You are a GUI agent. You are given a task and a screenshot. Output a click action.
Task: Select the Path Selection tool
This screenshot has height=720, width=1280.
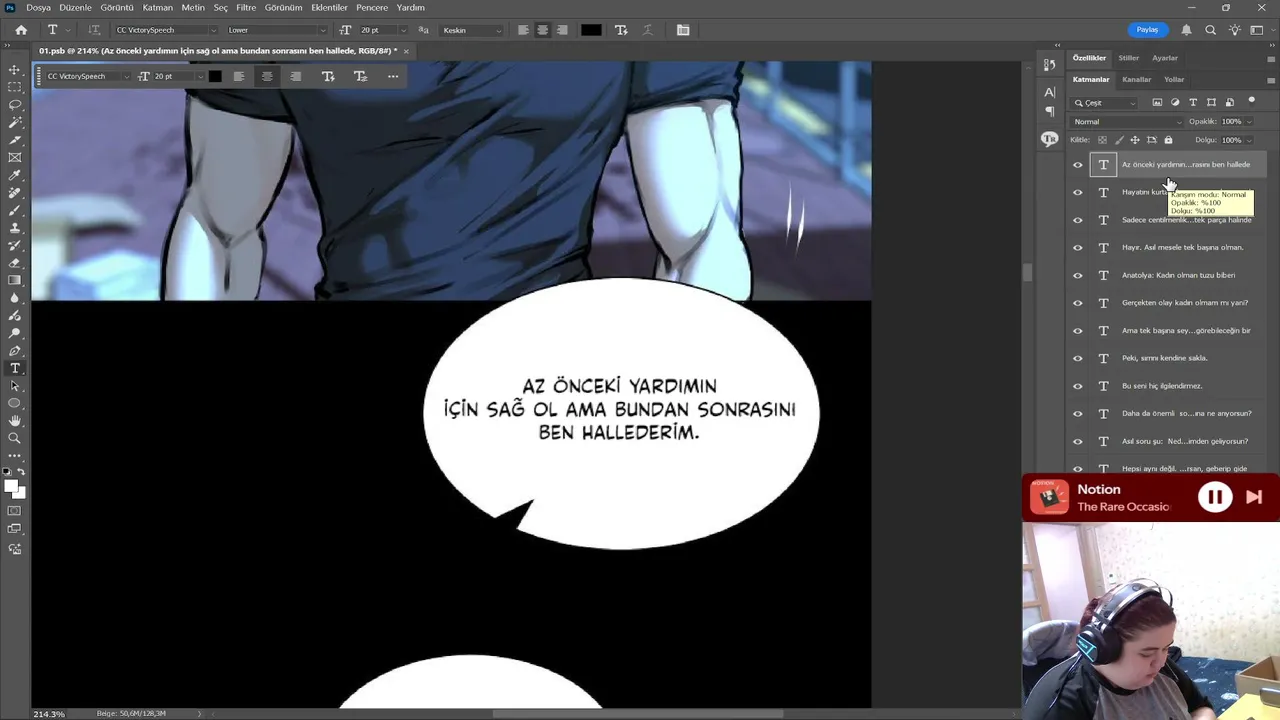coord(14,386)
